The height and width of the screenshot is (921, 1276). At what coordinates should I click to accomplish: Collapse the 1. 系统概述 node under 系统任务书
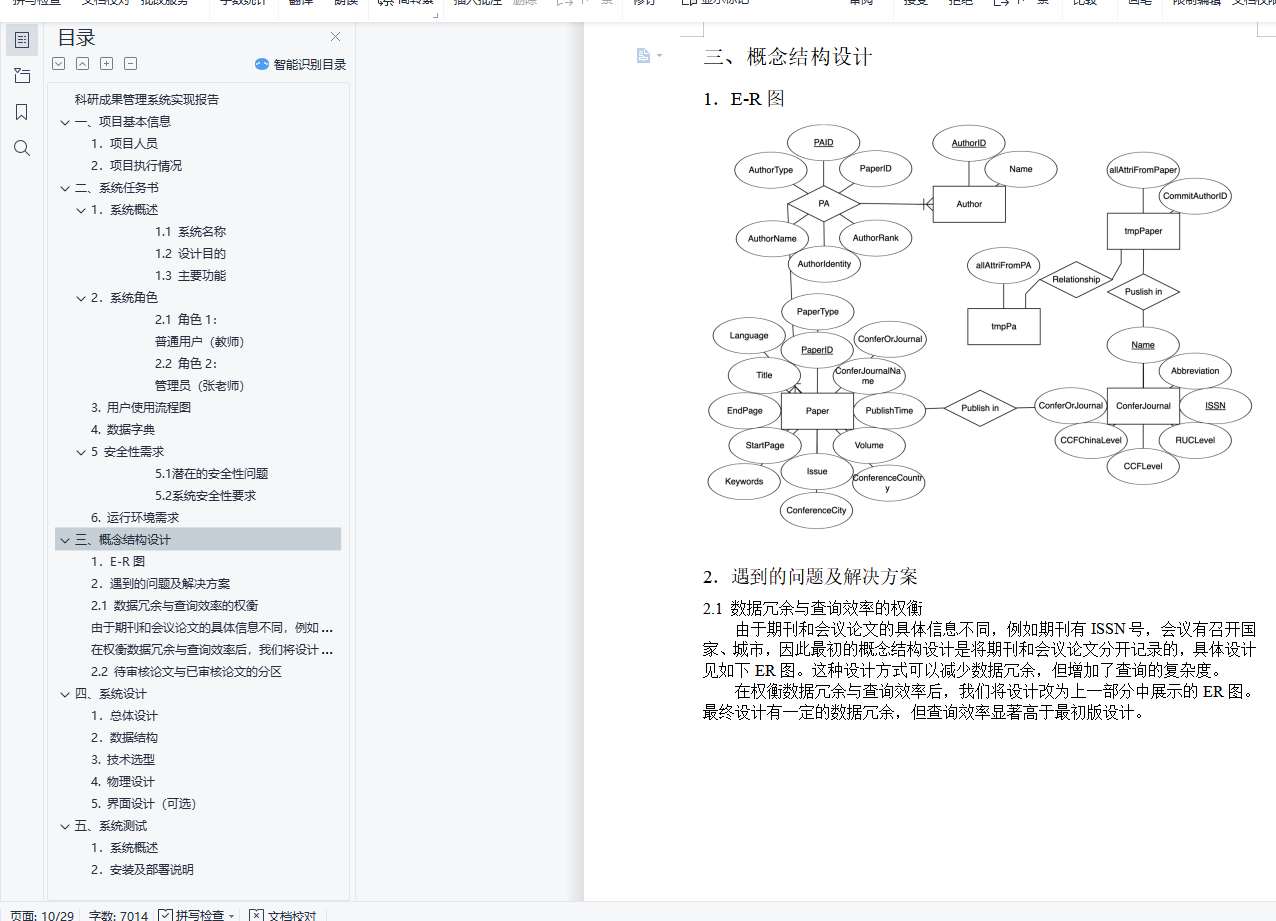81,210
